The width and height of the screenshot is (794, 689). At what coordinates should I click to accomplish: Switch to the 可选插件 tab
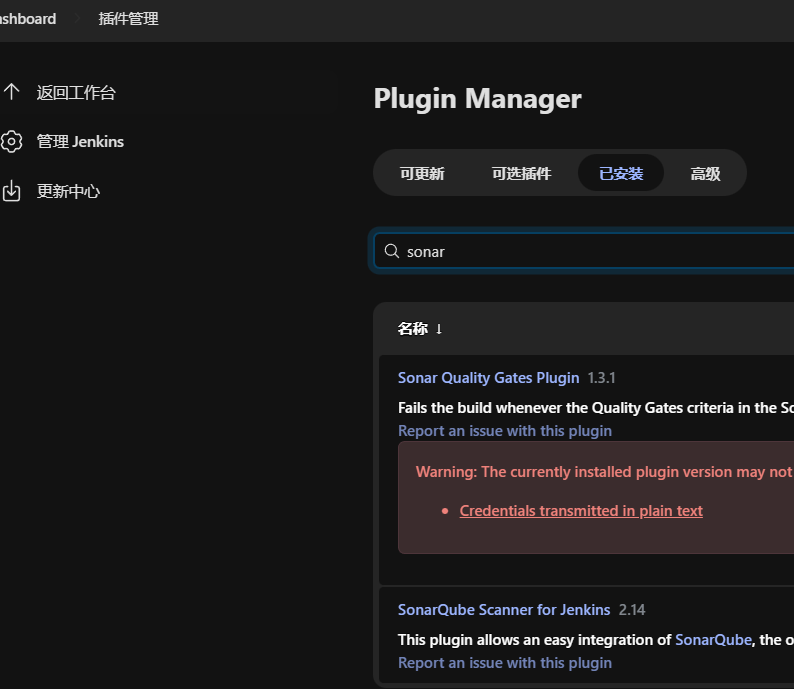521,173
